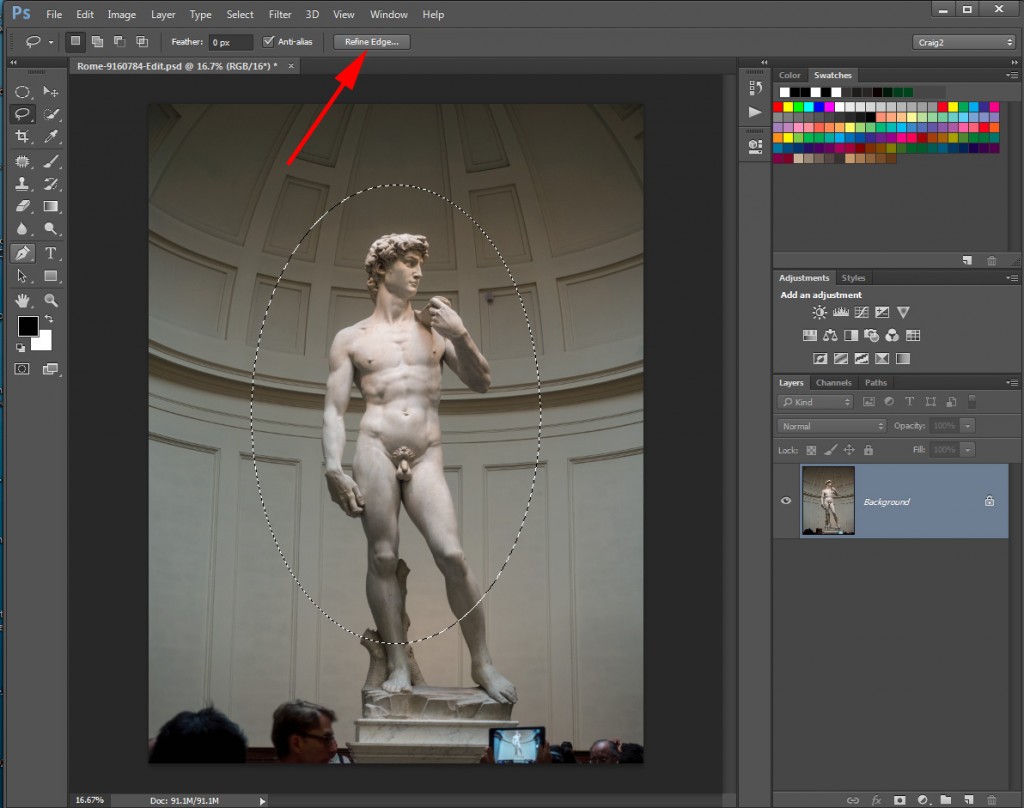Toggle Lock transparent pixels

[x=811, y=450]
